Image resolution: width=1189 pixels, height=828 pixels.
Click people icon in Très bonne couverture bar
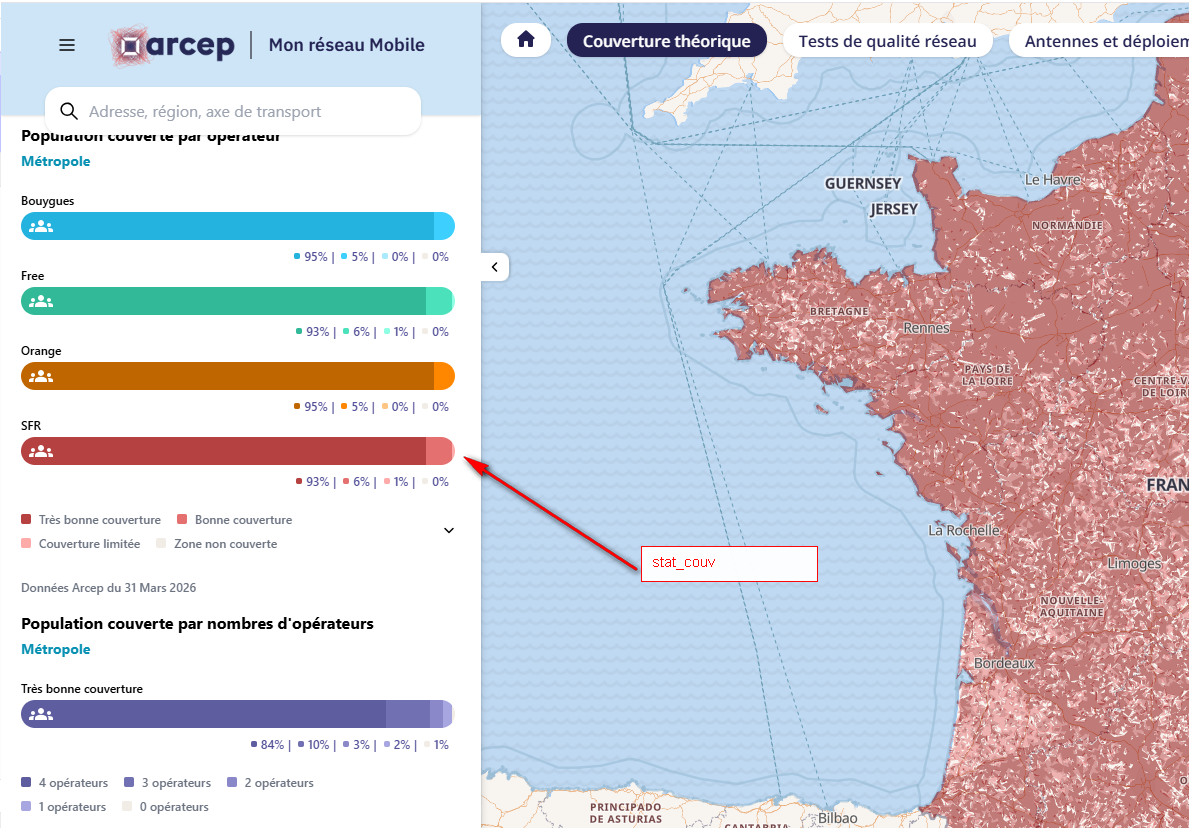click(x=41, y=714)
